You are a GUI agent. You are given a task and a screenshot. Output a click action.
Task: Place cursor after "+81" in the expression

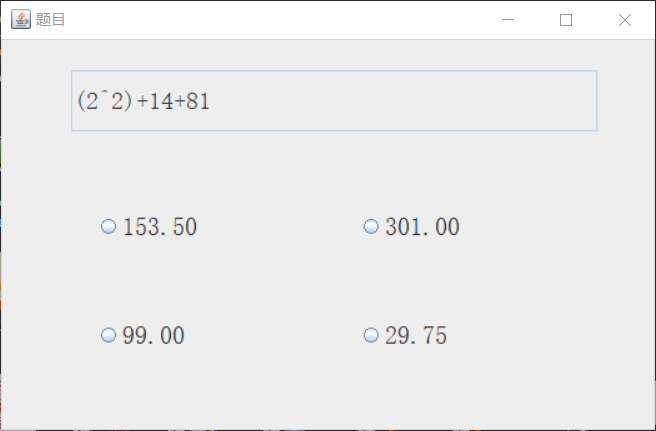click(211, 101)
